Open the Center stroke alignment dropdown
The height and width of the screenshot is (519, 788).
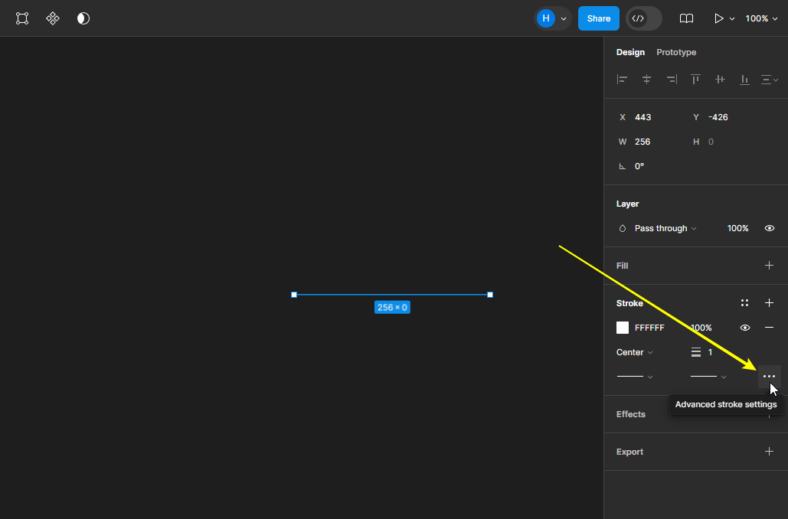click(634, 352)
